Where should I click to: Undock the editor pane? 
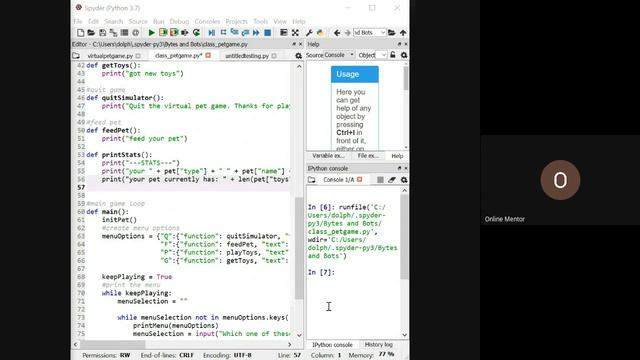(294, 44)
